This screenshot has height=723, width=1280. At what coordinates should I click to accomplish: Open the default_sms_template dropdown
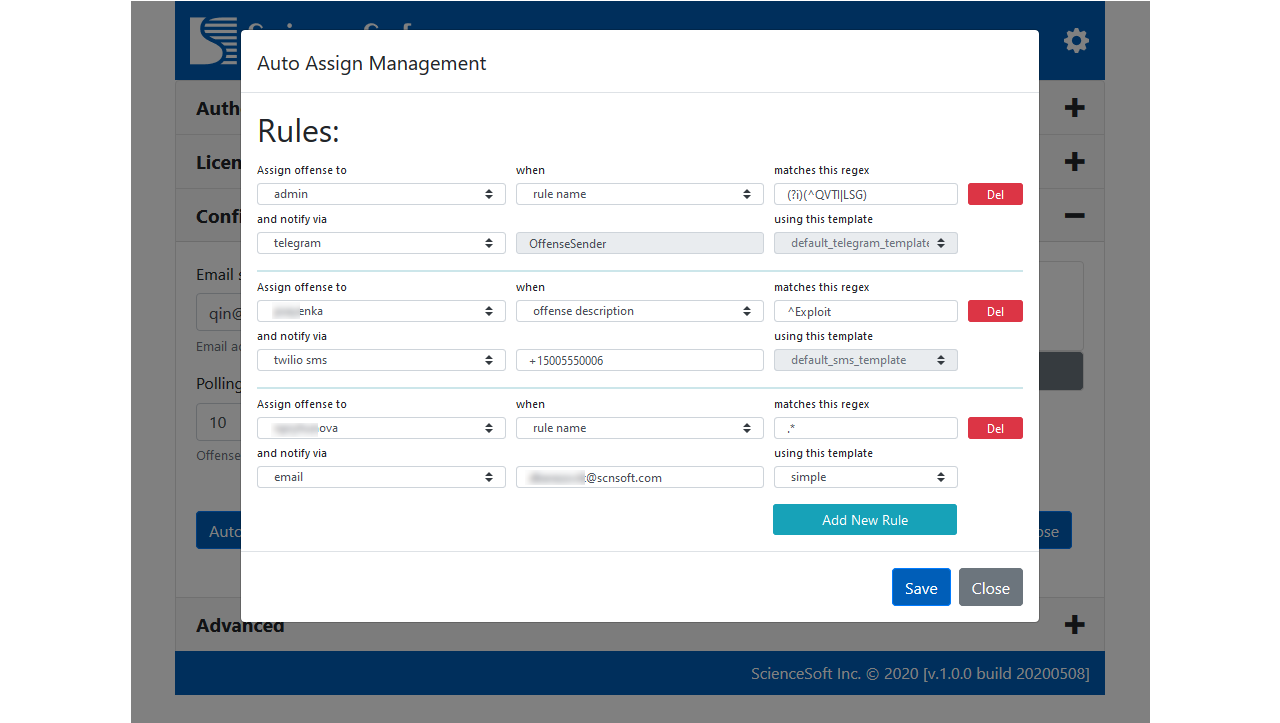pos(865,360)
